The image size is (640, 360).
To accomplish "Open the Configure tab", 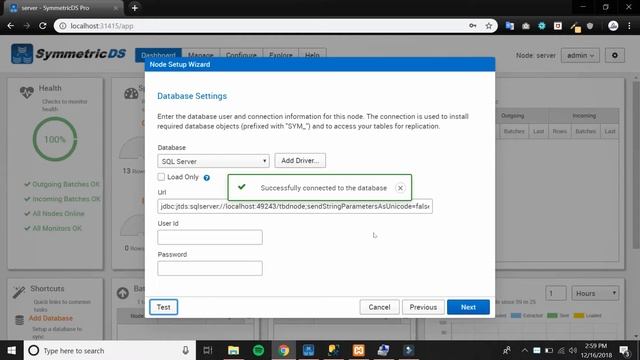I will pos(241,54).
